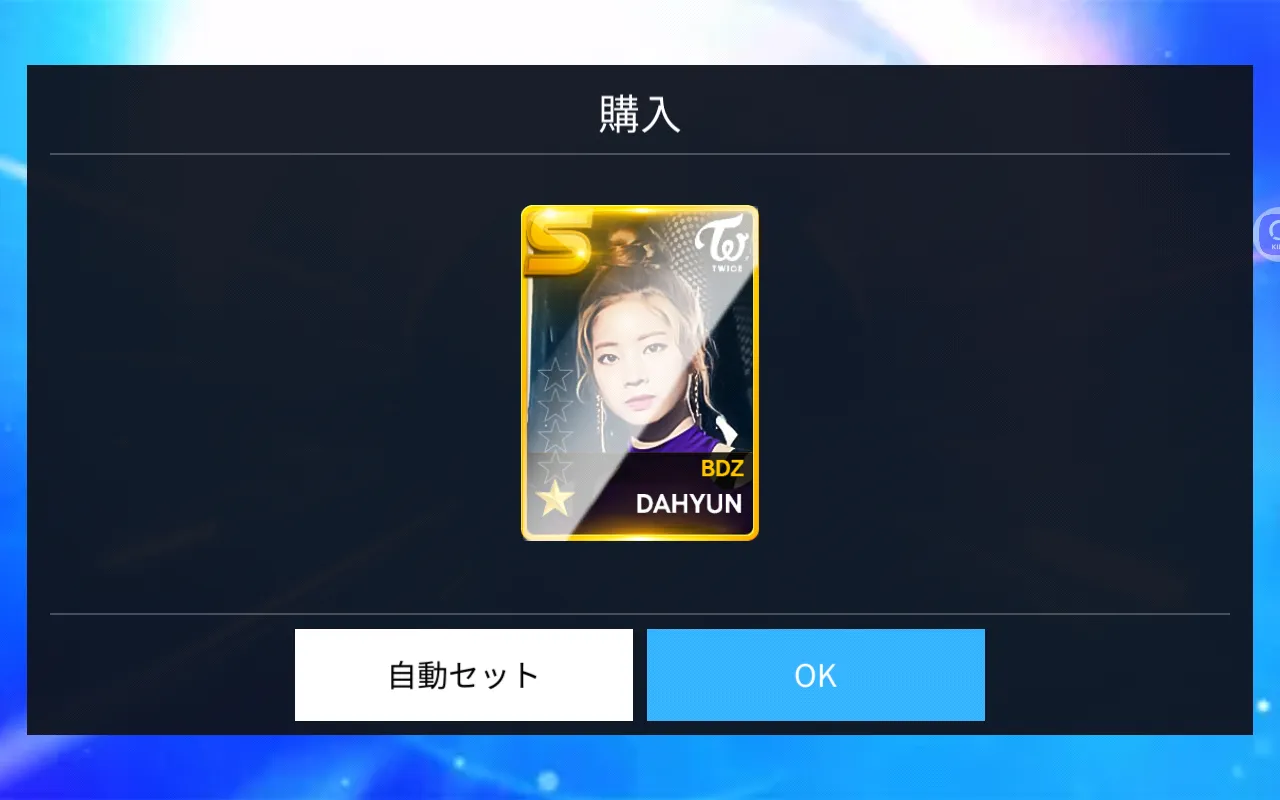Screen dimensions: 1280x800
Task: Click the gold filled star on card
Action: click(x=555, y=499)
